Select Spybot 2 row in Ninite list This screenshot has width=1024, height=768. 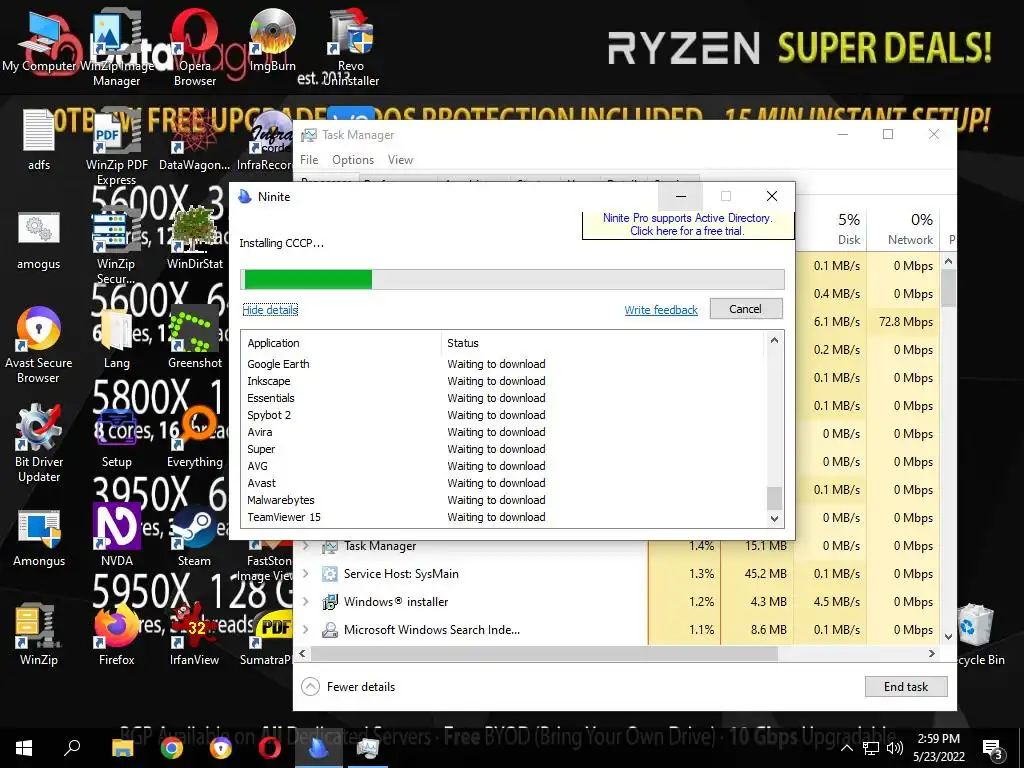(504, 415)
